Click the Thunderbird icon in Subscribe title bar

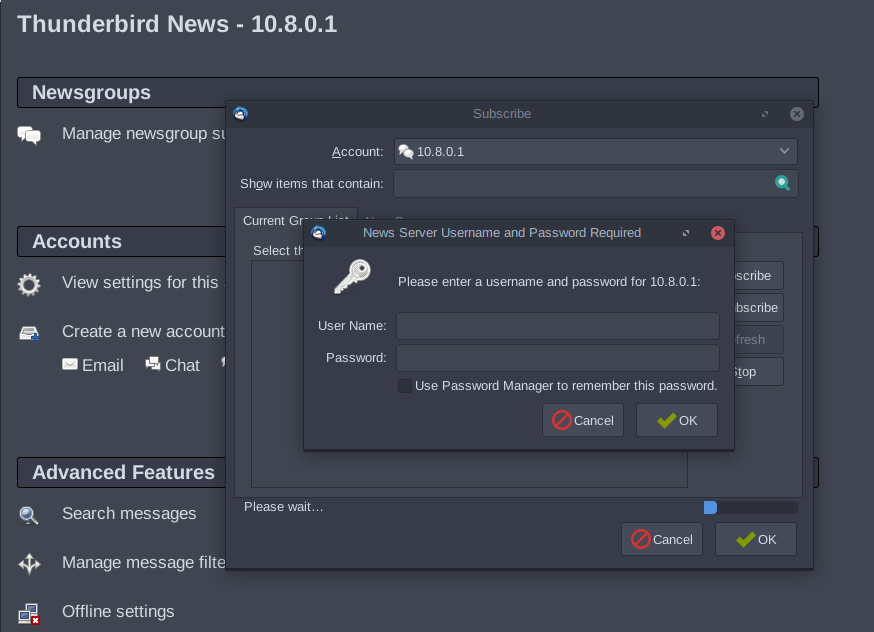240,114
